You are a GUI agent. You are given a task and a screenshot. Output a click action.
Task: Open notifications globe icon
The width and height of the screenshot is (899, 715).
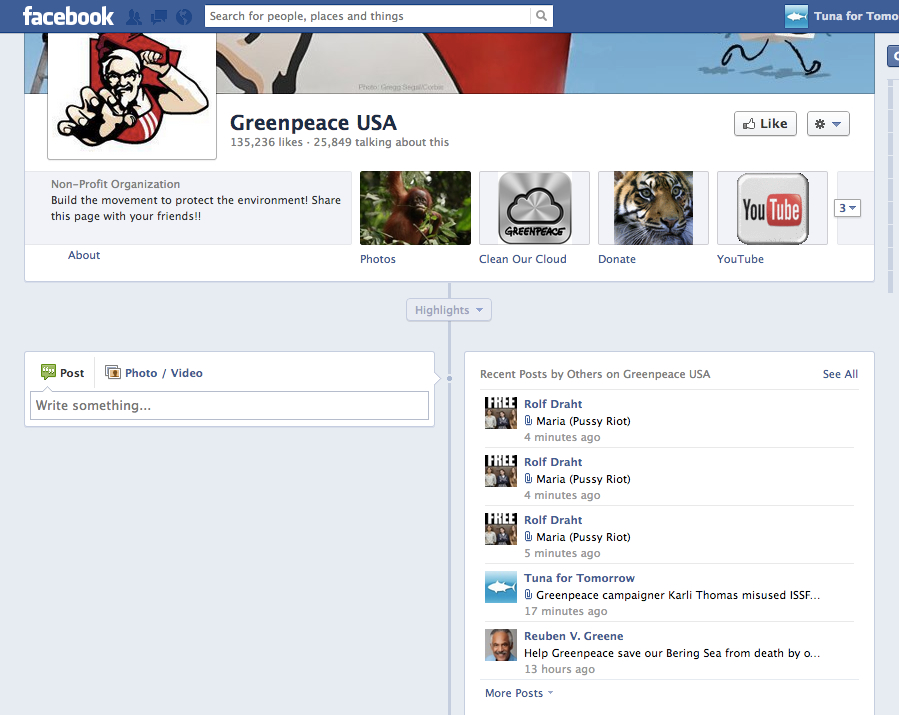pyautogui.click(x=184, y=17)
